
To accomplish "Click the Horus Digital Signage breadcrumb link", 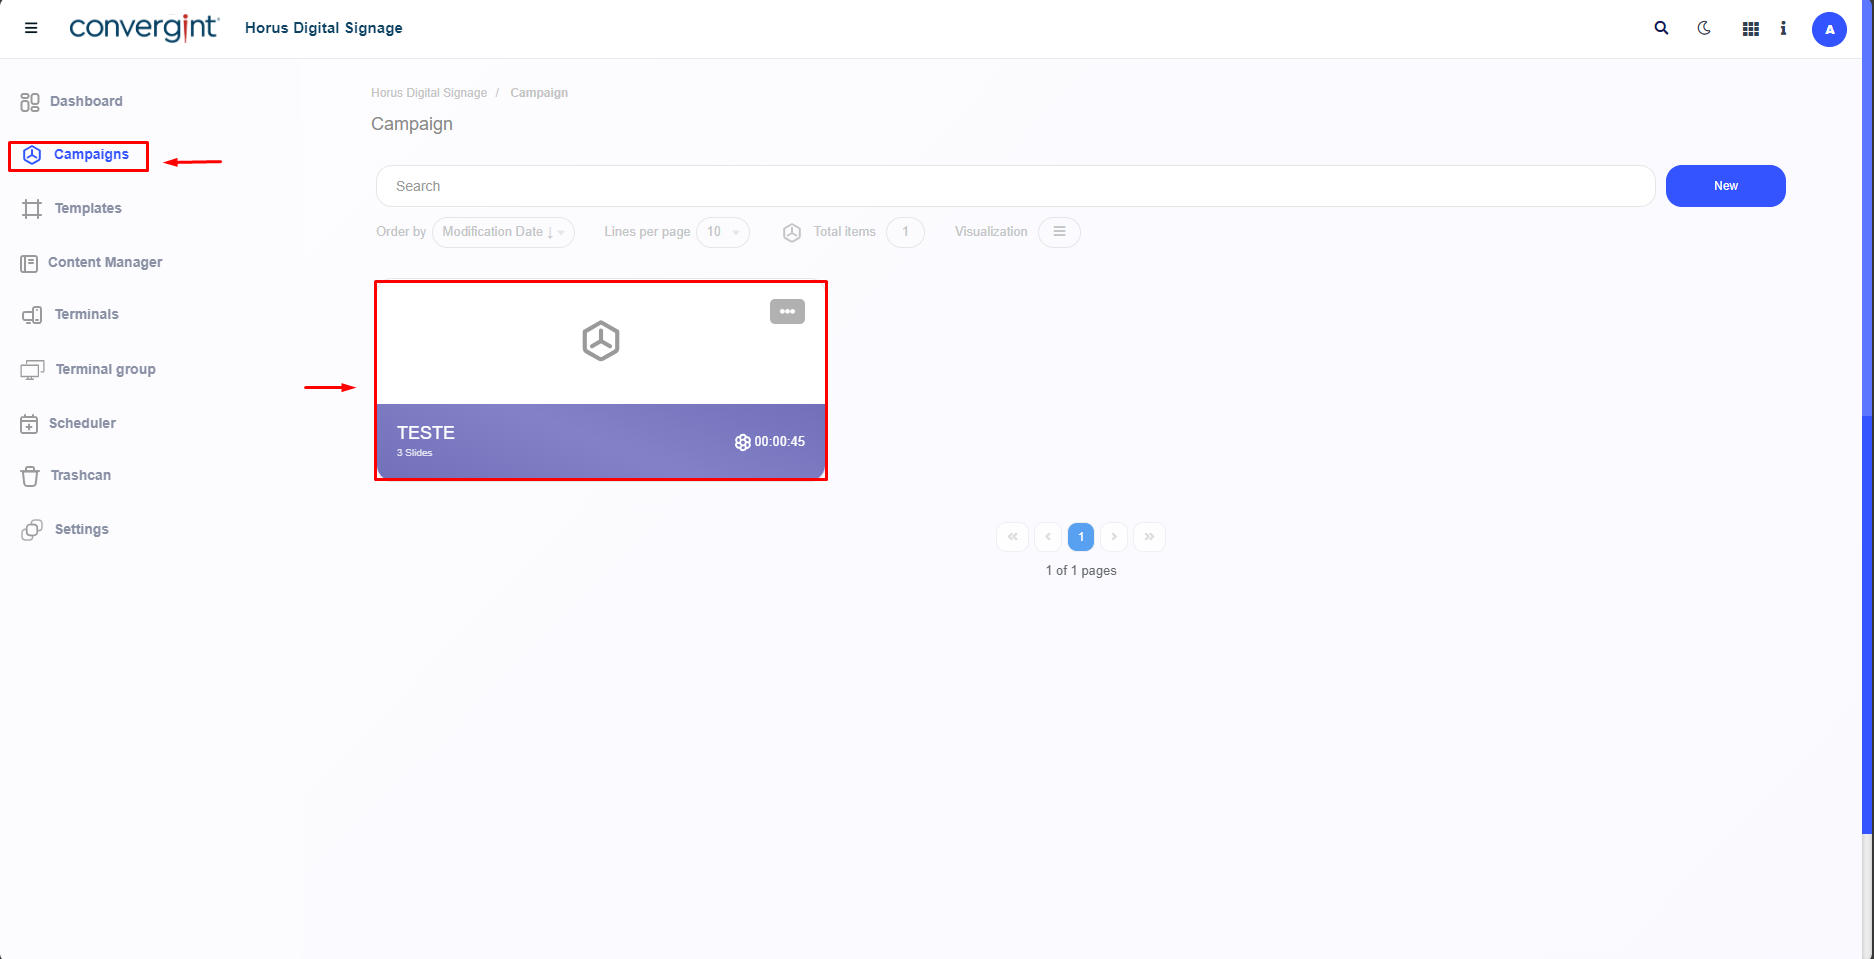I will click(x=428, y=93).
